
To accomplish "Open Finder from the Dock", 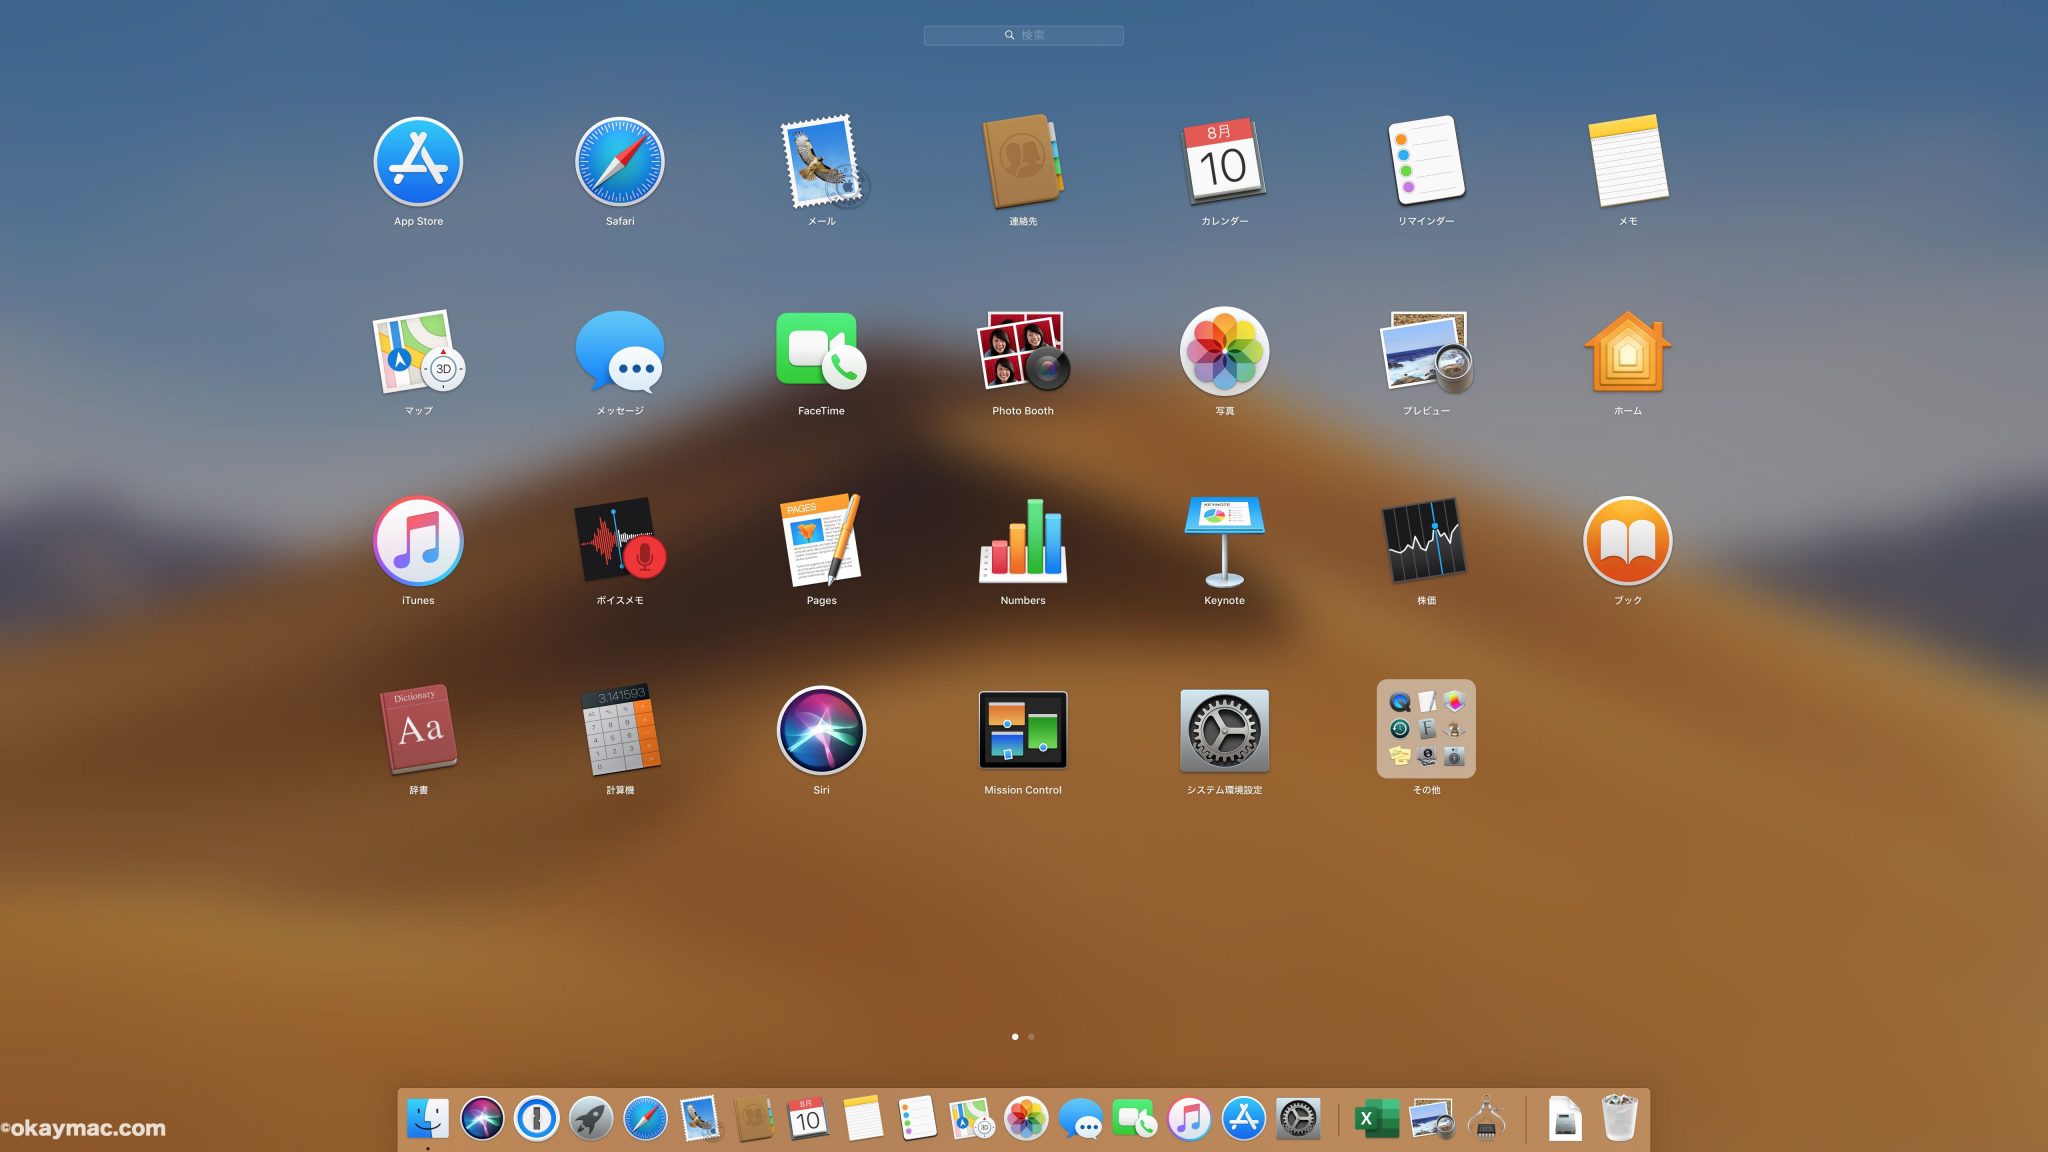I will tap(428, 1118).
